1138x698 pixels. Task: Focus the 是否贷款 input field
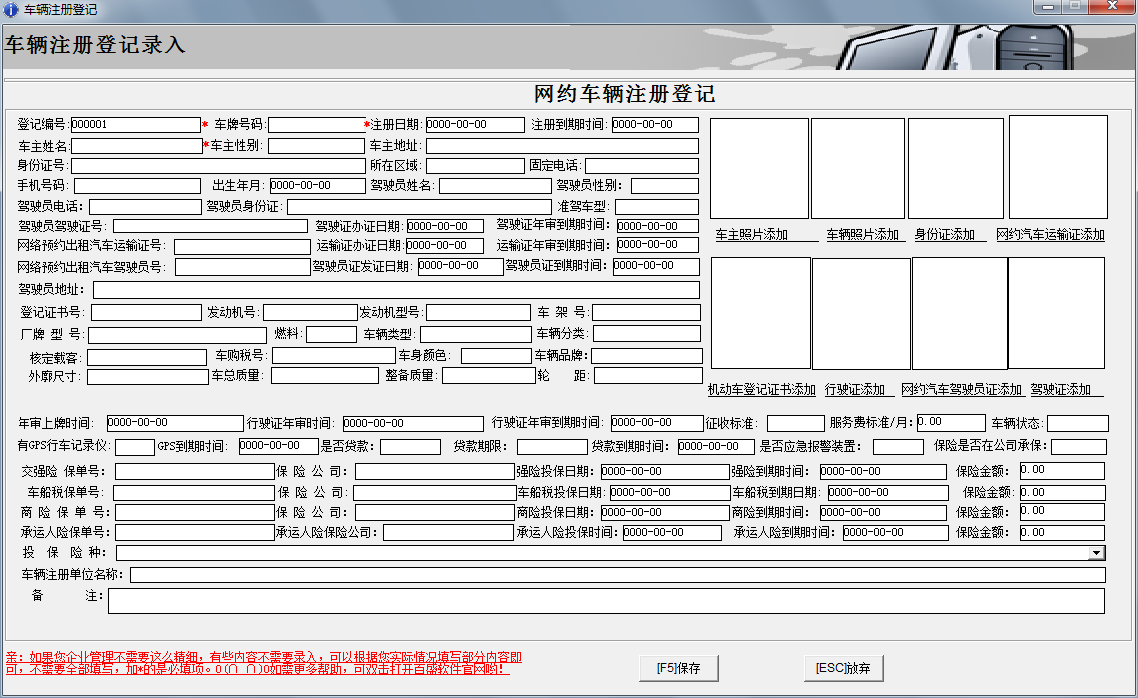pyautogui.click(x=410, y=447)
